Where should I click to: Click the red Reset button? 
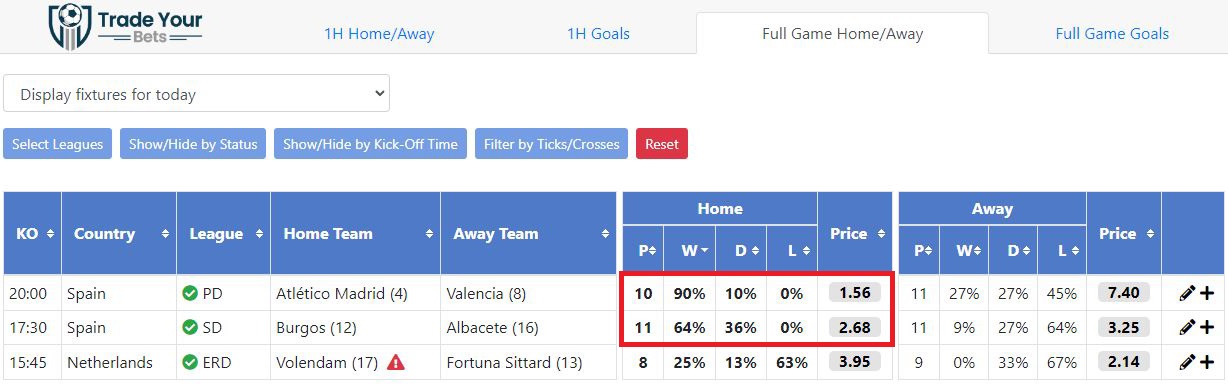[x=662, y=144]
